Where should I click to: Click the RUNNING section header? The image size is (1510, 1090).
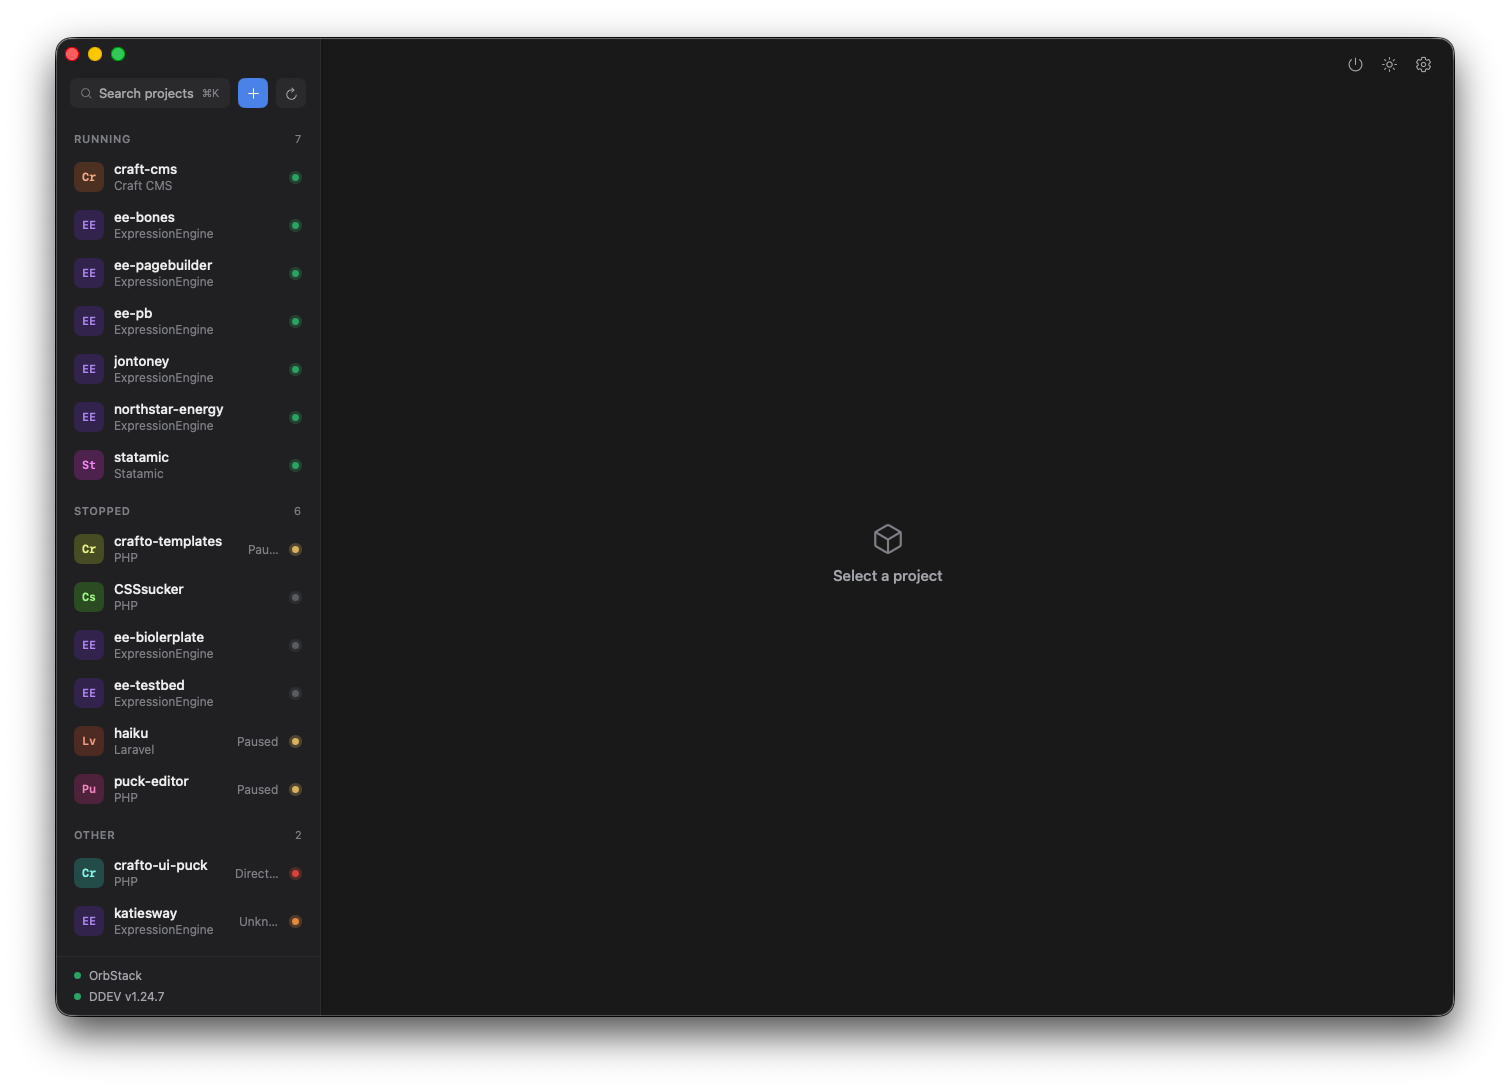pos(102,139)
